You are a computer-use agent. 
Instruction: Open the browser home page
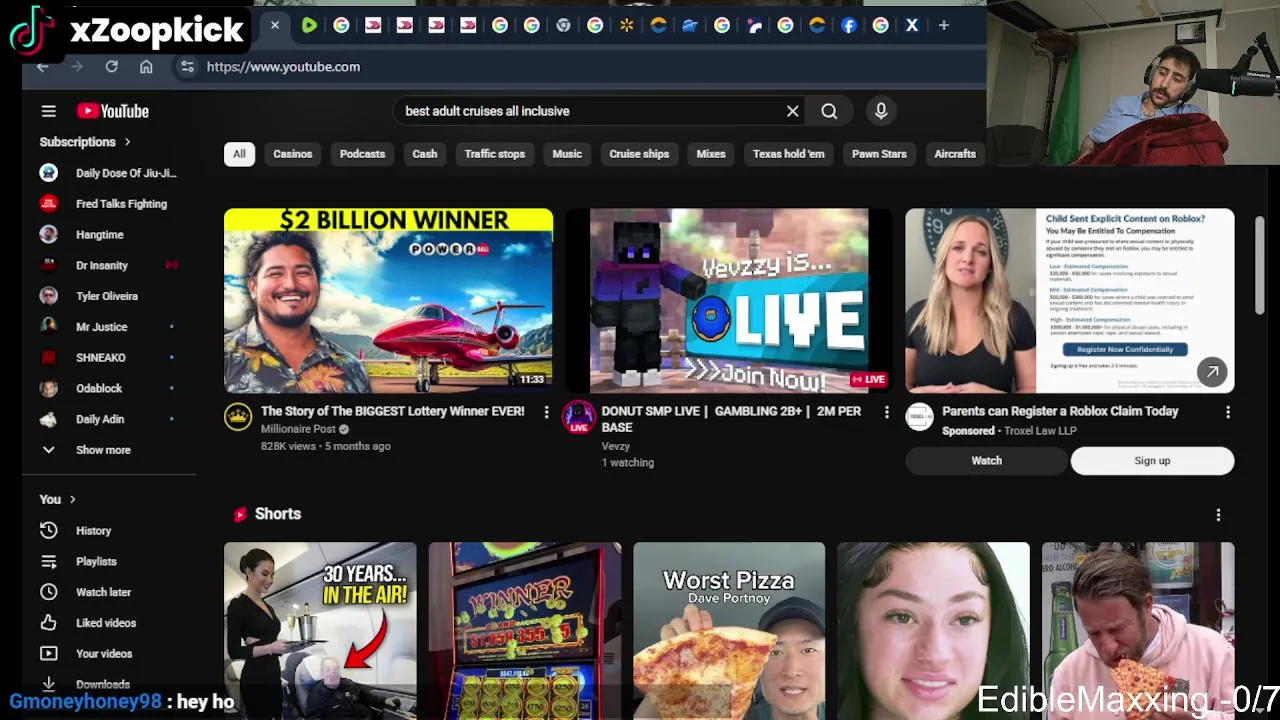(x=146, y=66)
